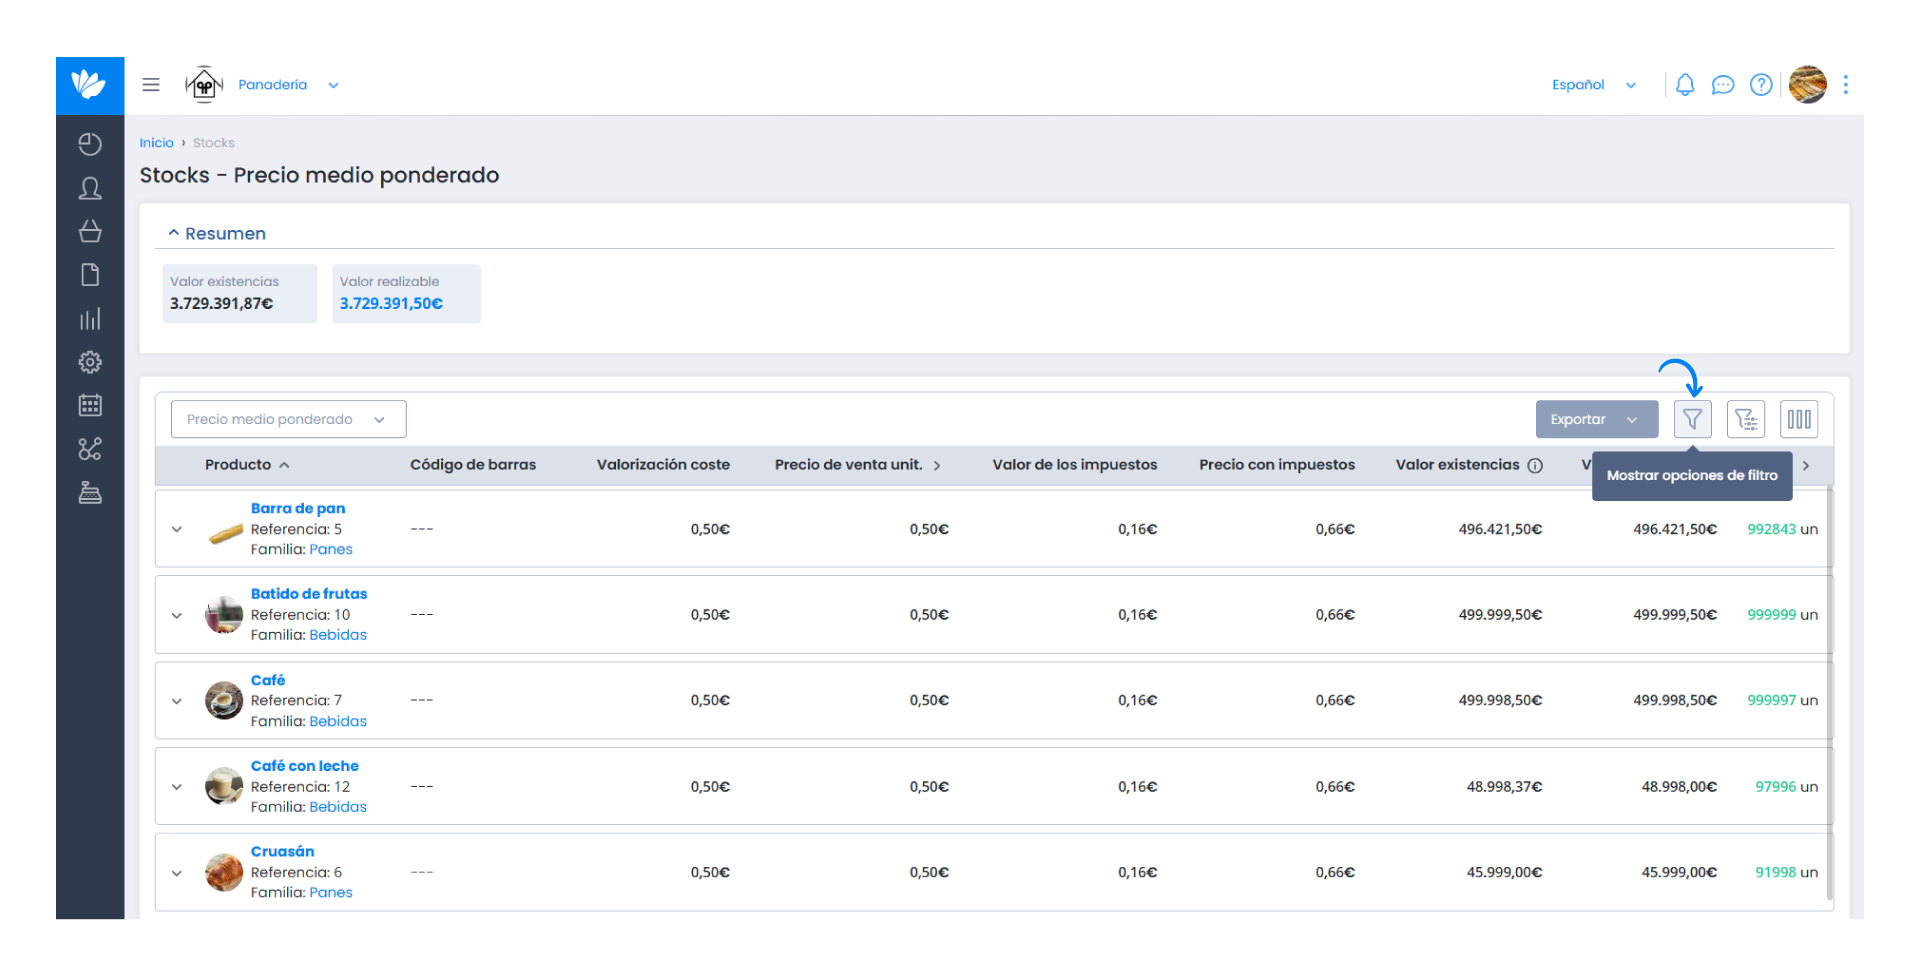Image resolution: width=1920 pixels, height=974 pixels.
Task: Open the Café product link
Action: [268, 680]
